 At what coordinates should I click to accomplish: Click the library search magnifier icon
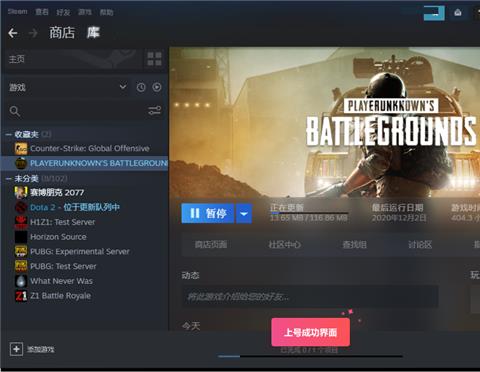tap(15, 111)
